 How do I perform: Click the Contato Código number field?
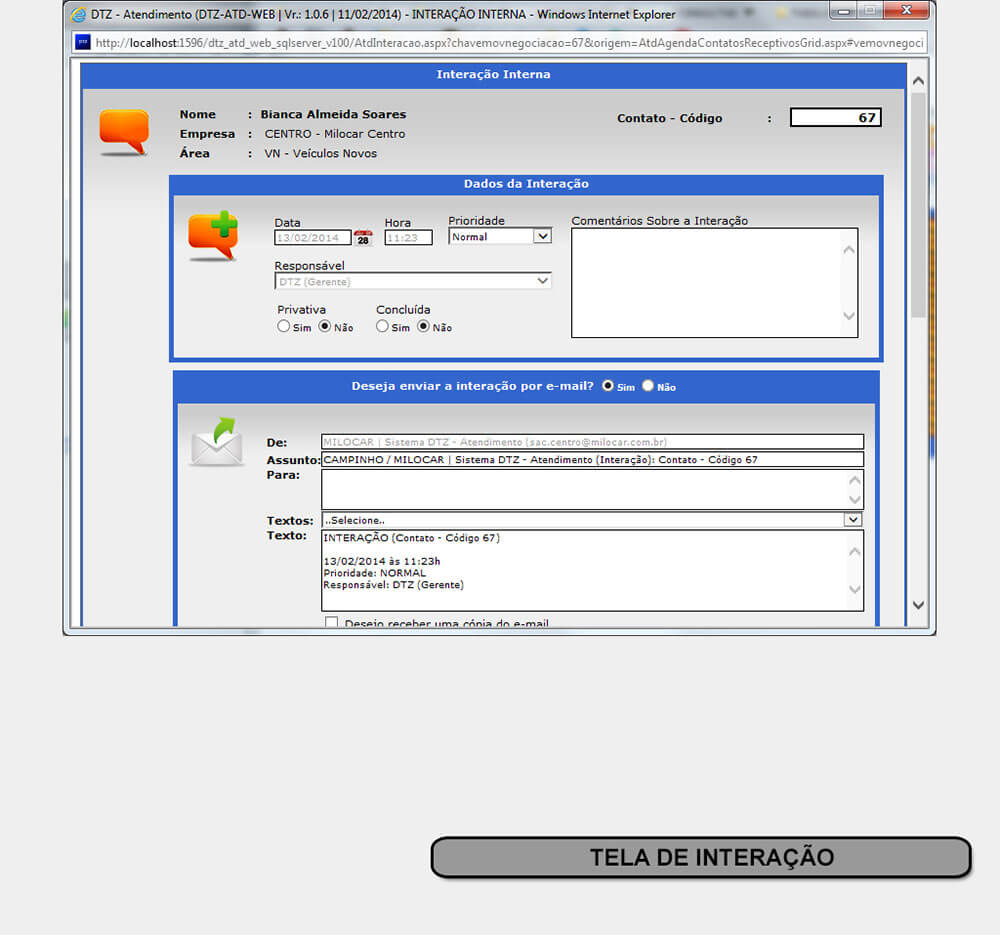(835, 118)
